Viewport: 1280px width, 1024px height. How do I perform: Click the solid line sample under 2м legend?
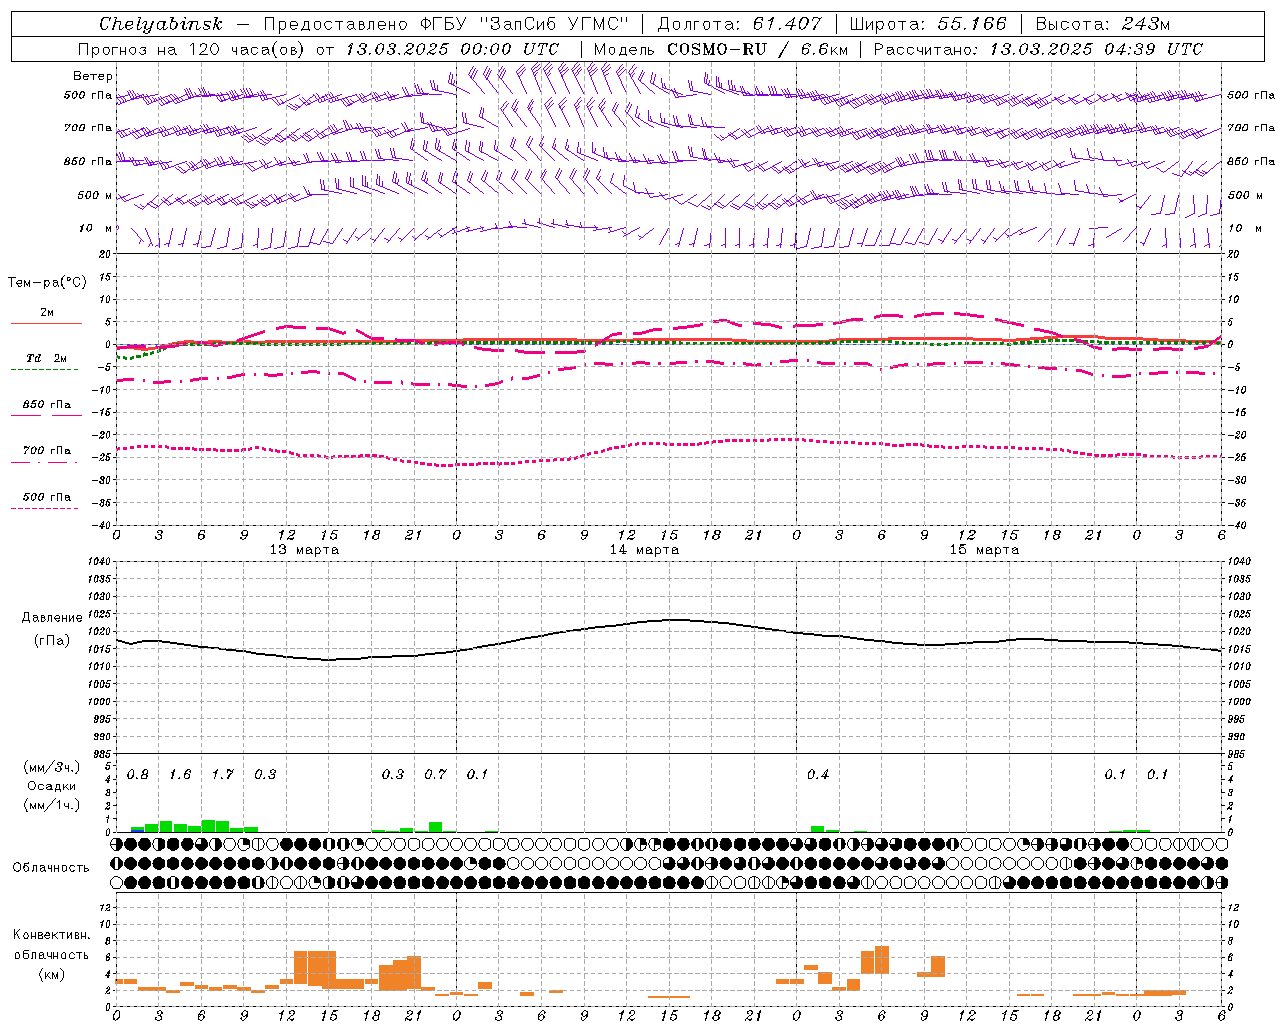click(46, 324)
